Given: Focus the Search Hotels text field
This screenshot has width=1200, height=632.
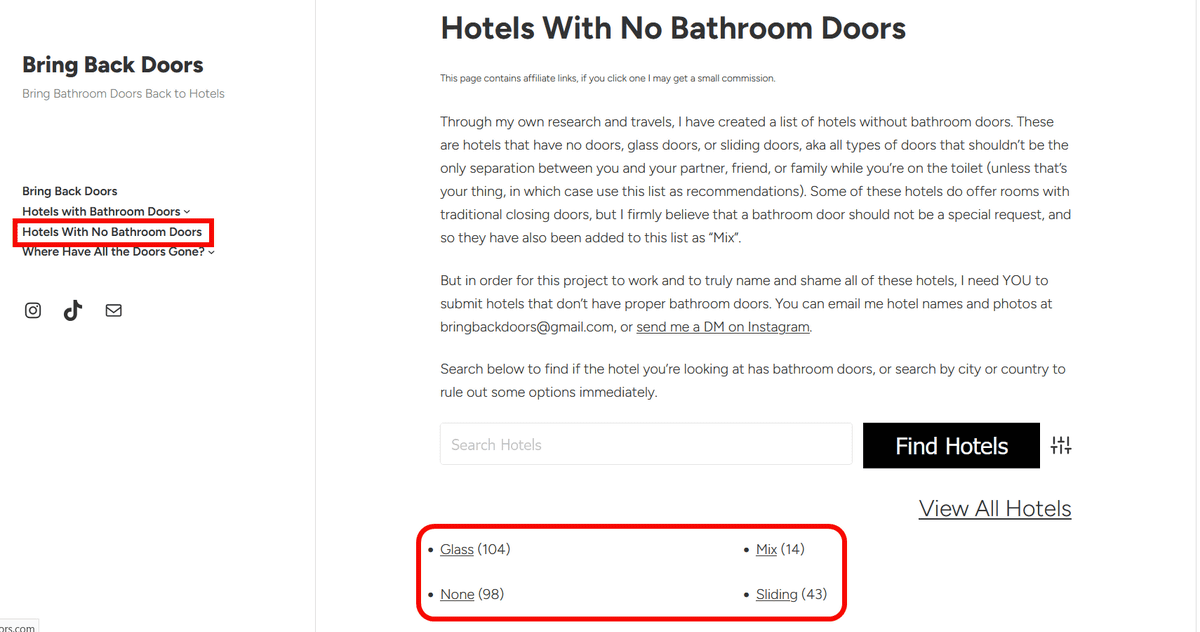Looking at the screenshot, I should click(646, 445).
